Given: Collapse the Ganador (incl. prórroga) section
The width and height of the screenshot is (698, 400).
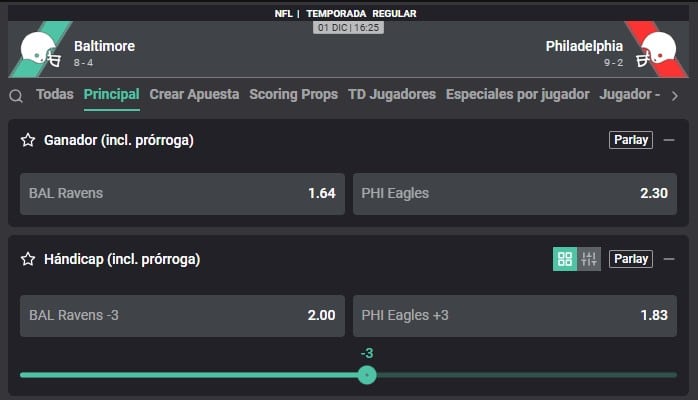Looking at the screenshot, I should pyautogui.click(x=669, y=140).
